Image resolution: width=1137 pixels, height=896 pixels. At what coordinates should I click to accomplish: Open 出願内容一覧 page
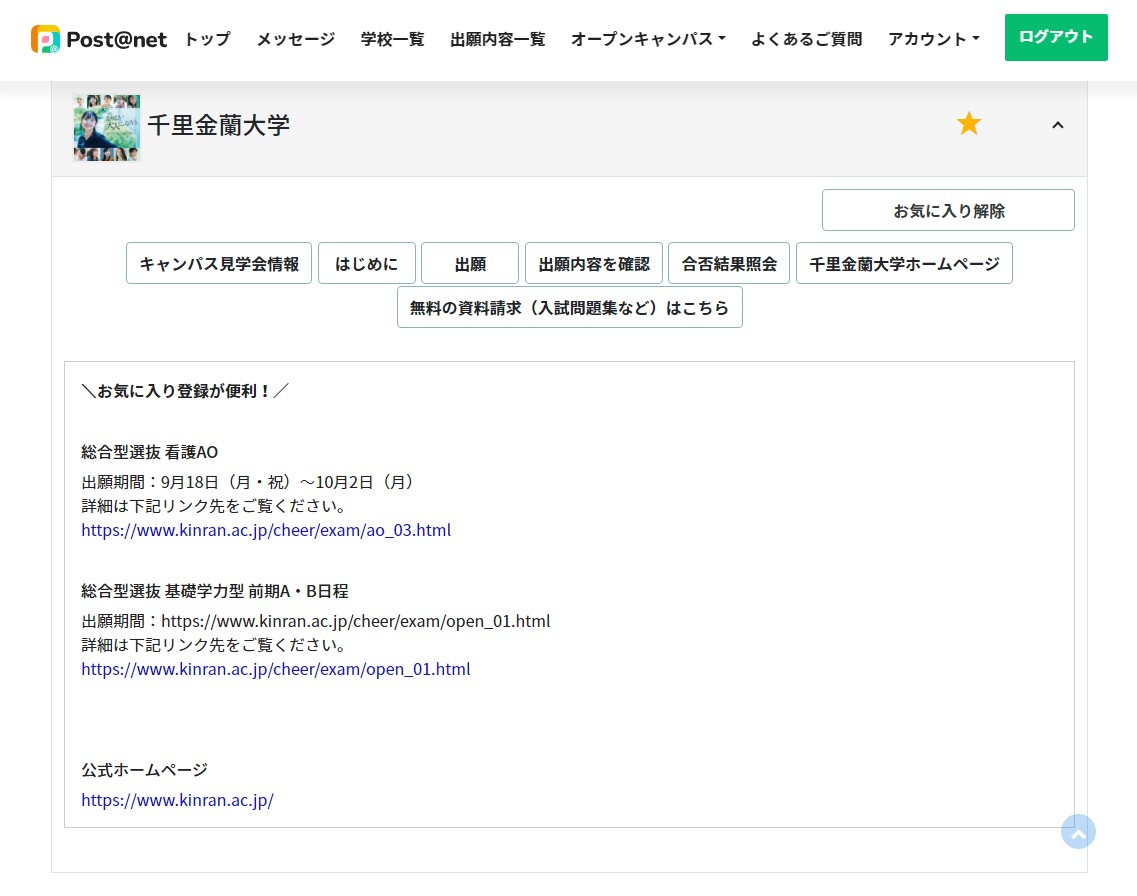[x=497, y=39]
